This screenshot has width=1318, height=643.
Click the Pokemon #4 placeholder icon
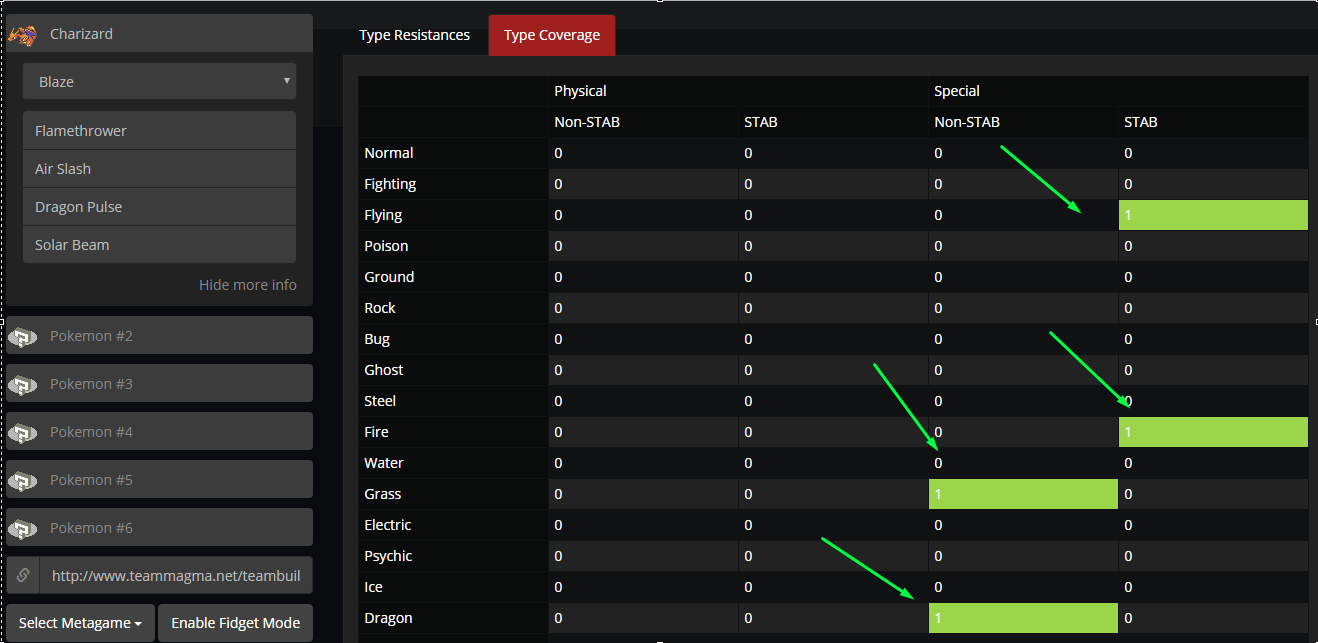pos(22,433)
